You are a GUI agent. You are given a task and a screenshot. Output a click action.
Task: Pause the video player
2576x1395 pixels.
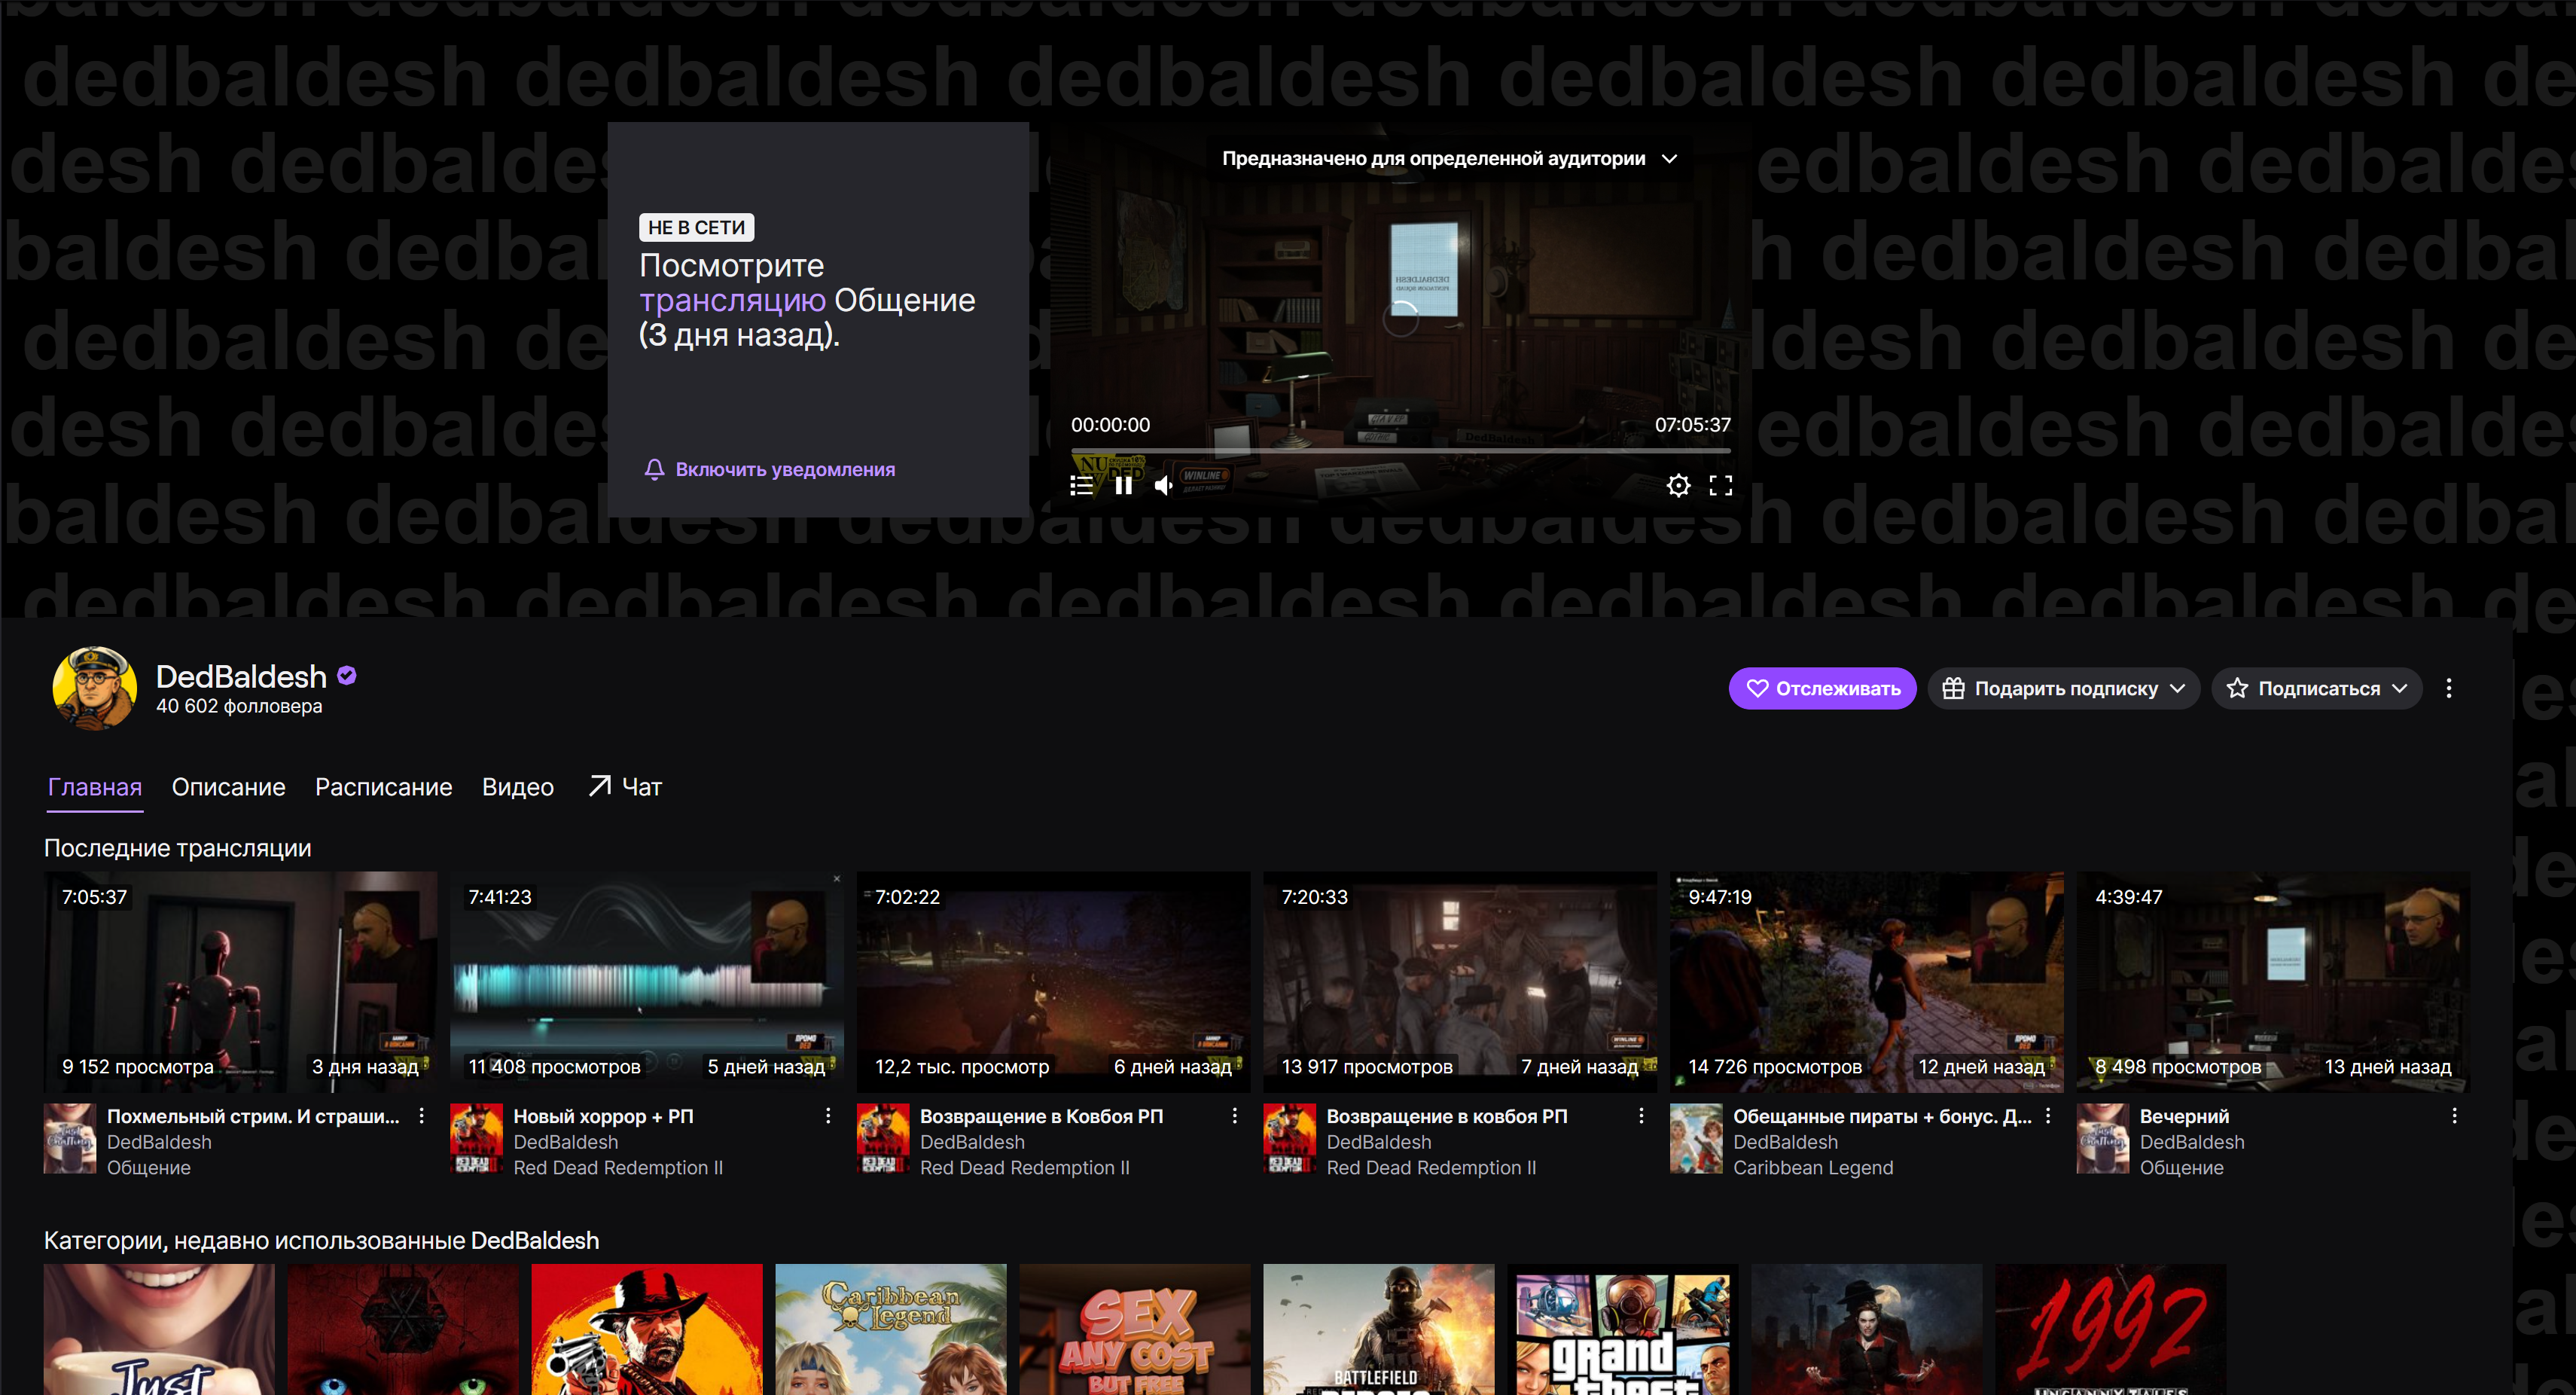tap(1123, 486)
